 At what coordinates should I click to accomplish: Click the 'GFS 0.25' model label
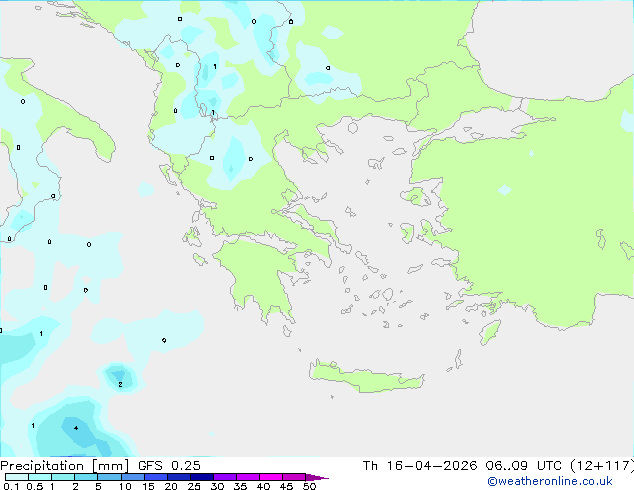(x=169, y=466)
